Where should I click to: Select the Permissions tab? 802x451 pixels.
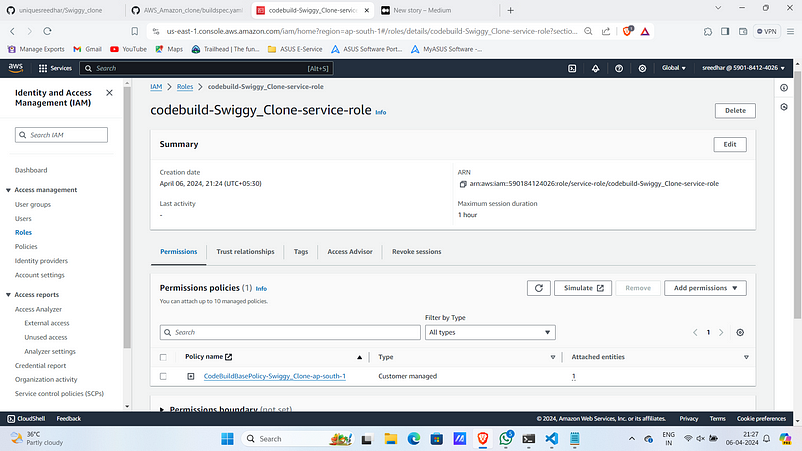tap(179, 252)
